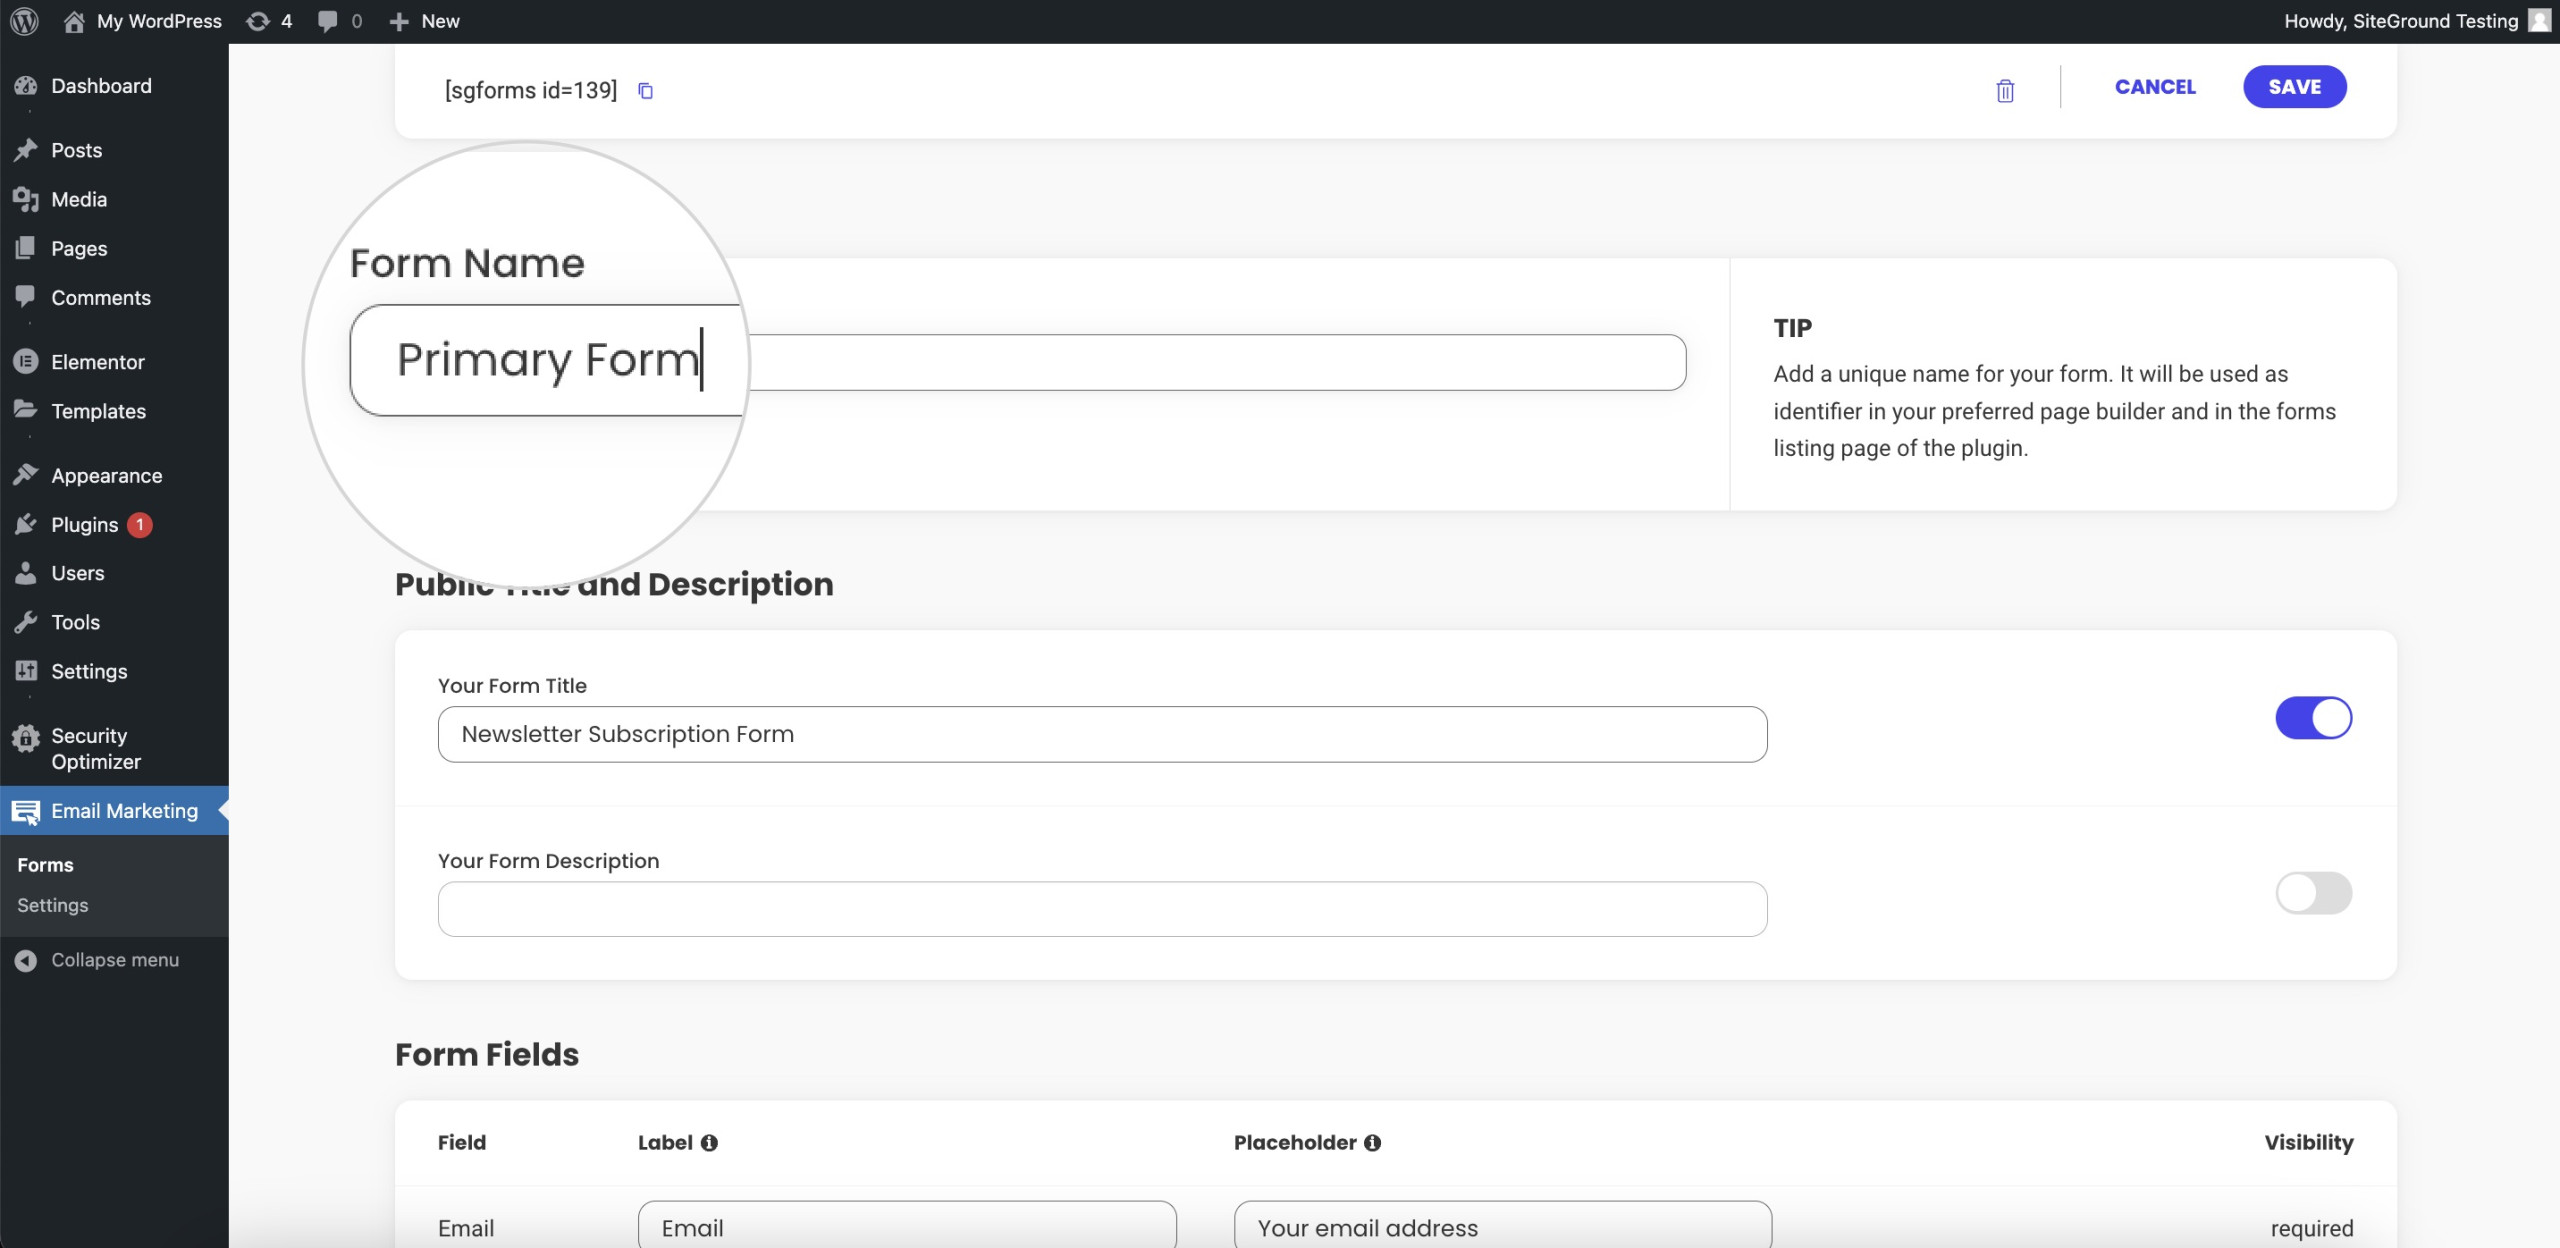Focus the Form Name input field

click(1017, 362)
